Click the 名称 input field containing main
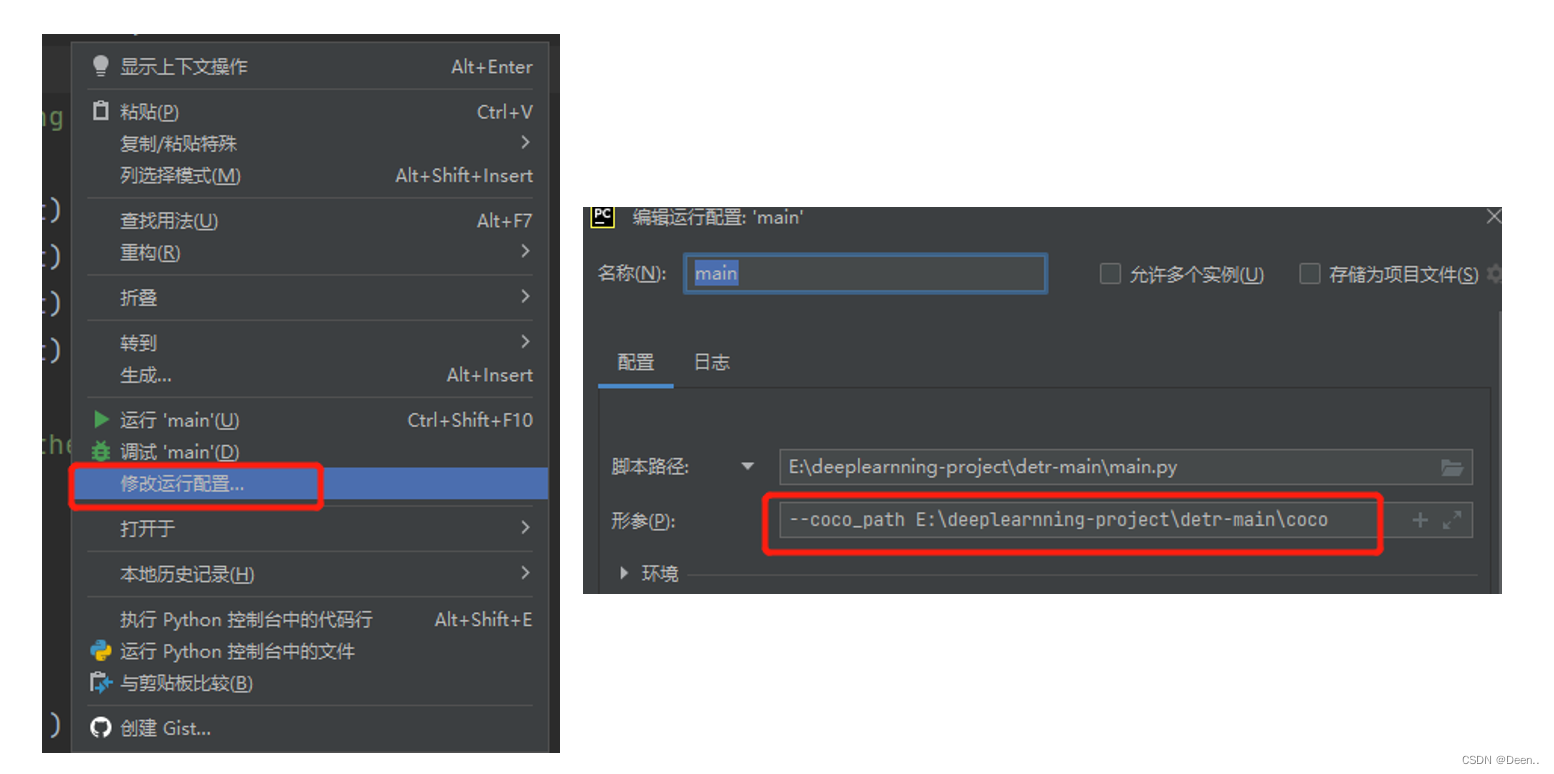This screenshot has height=774, width=1554. pyautogui.click(x=865, y=273)
